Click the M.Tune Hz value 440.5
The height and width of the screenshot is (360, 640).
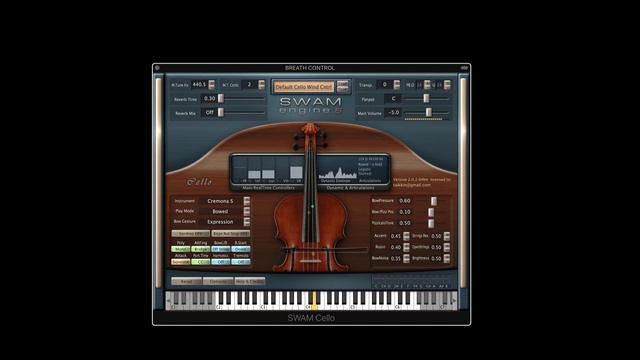(x=199, y=85)
